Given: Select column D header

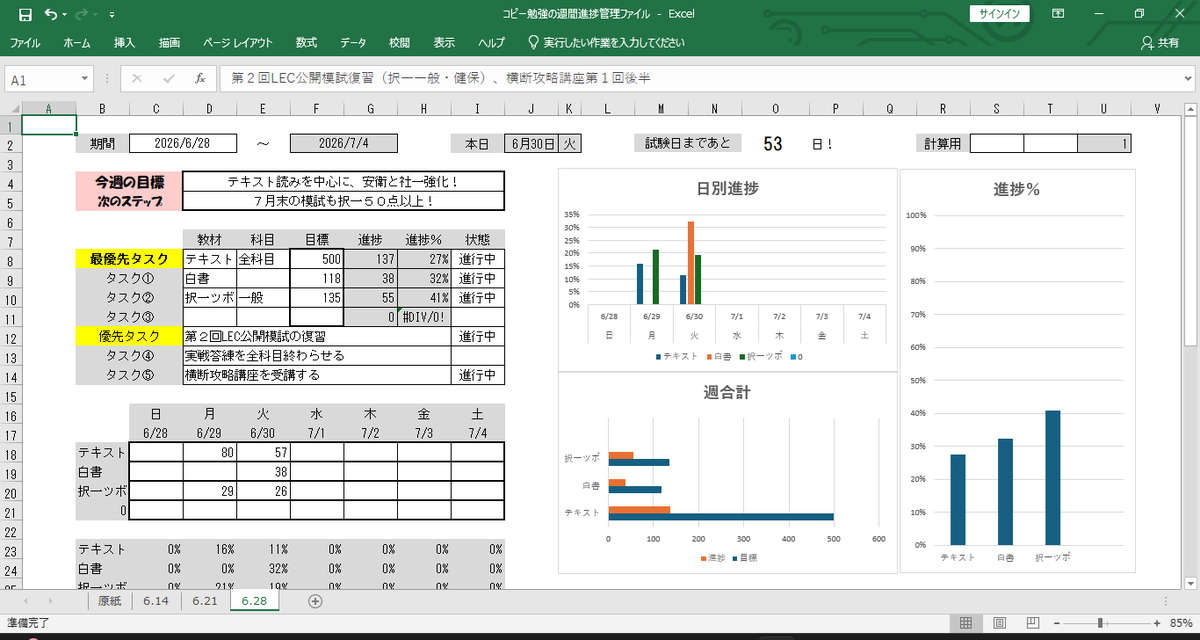Looking at the screenshot, I should coord(209,108).
